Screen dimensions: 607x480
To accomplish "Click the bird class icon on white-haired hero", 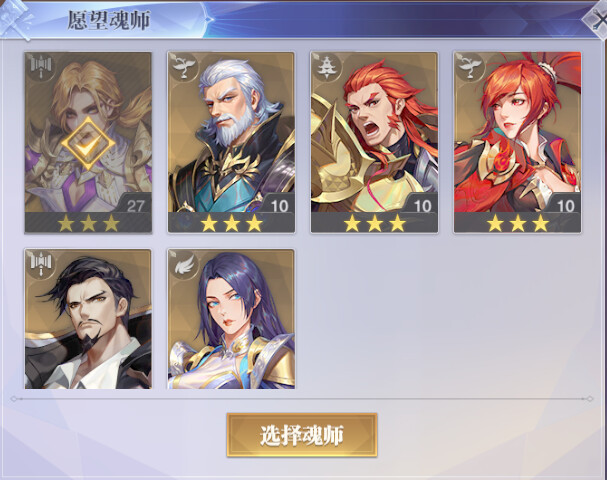I will pos(184,67).
